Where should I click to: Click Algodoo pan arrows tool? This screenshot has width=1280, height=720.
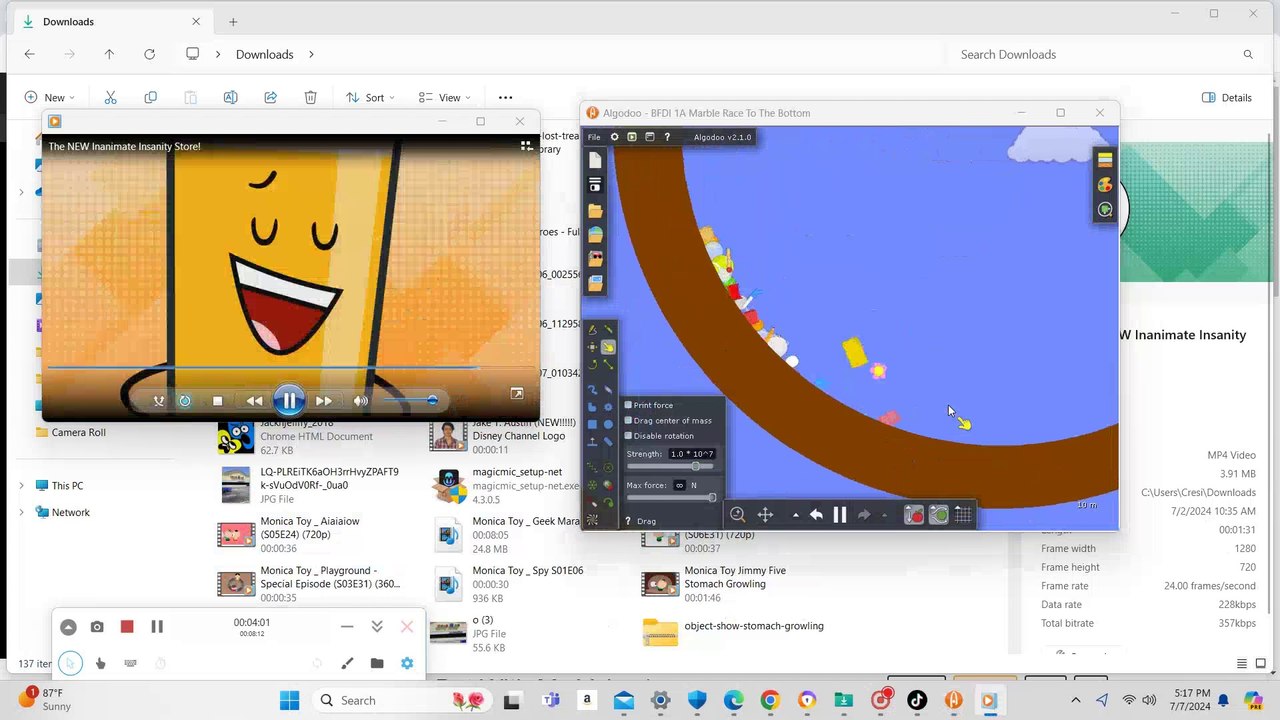(765, 514)
